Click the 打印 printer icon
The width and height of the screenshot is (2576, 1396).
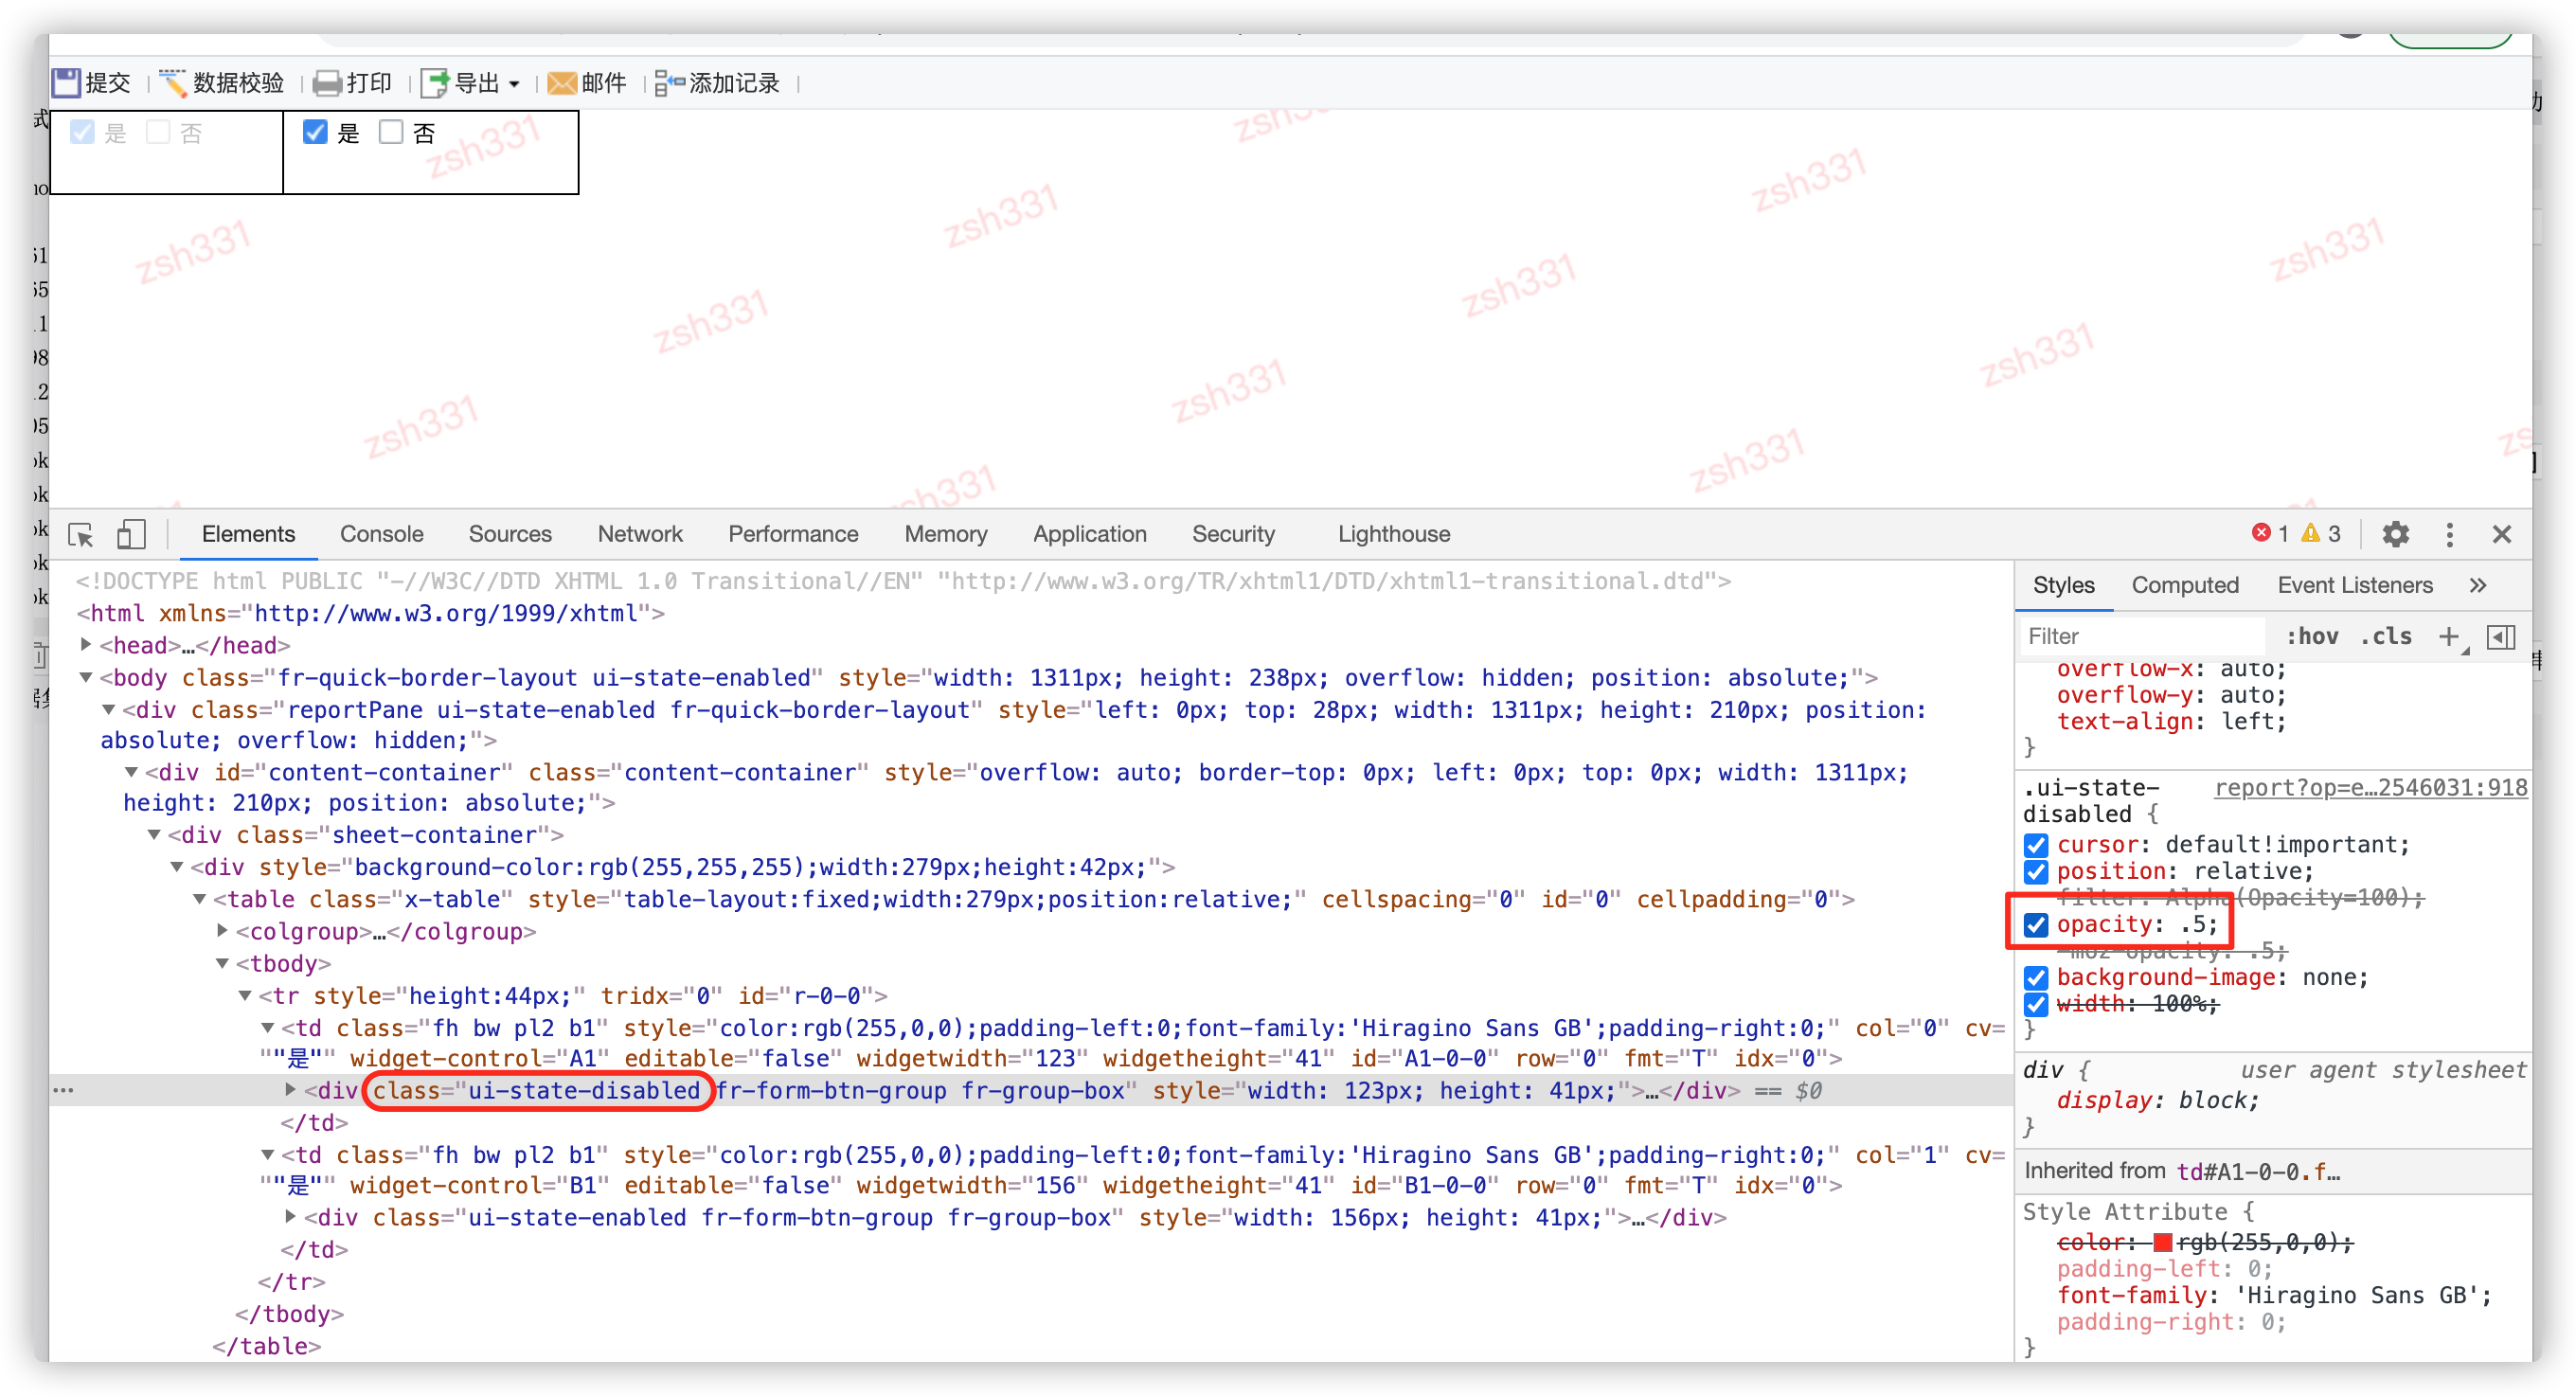pos(326,83)
